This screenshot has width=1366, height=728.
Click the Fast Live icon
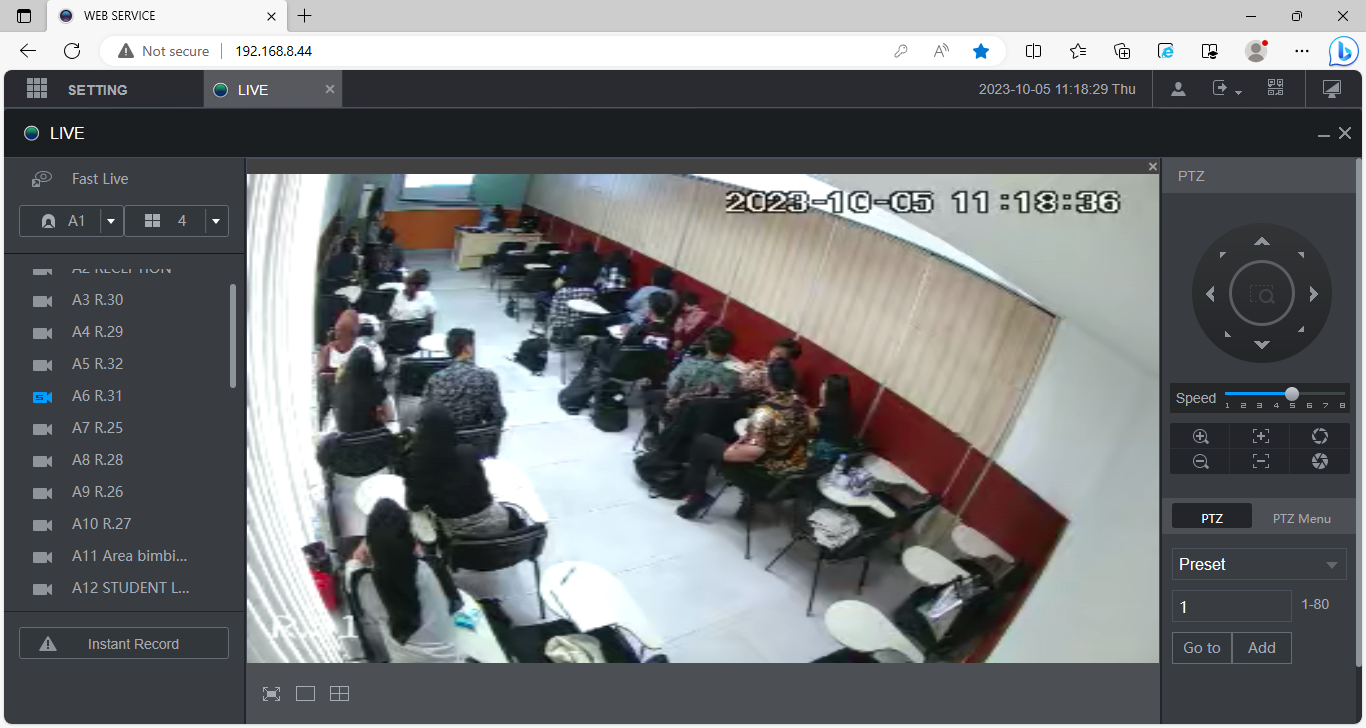coord(42,179)
